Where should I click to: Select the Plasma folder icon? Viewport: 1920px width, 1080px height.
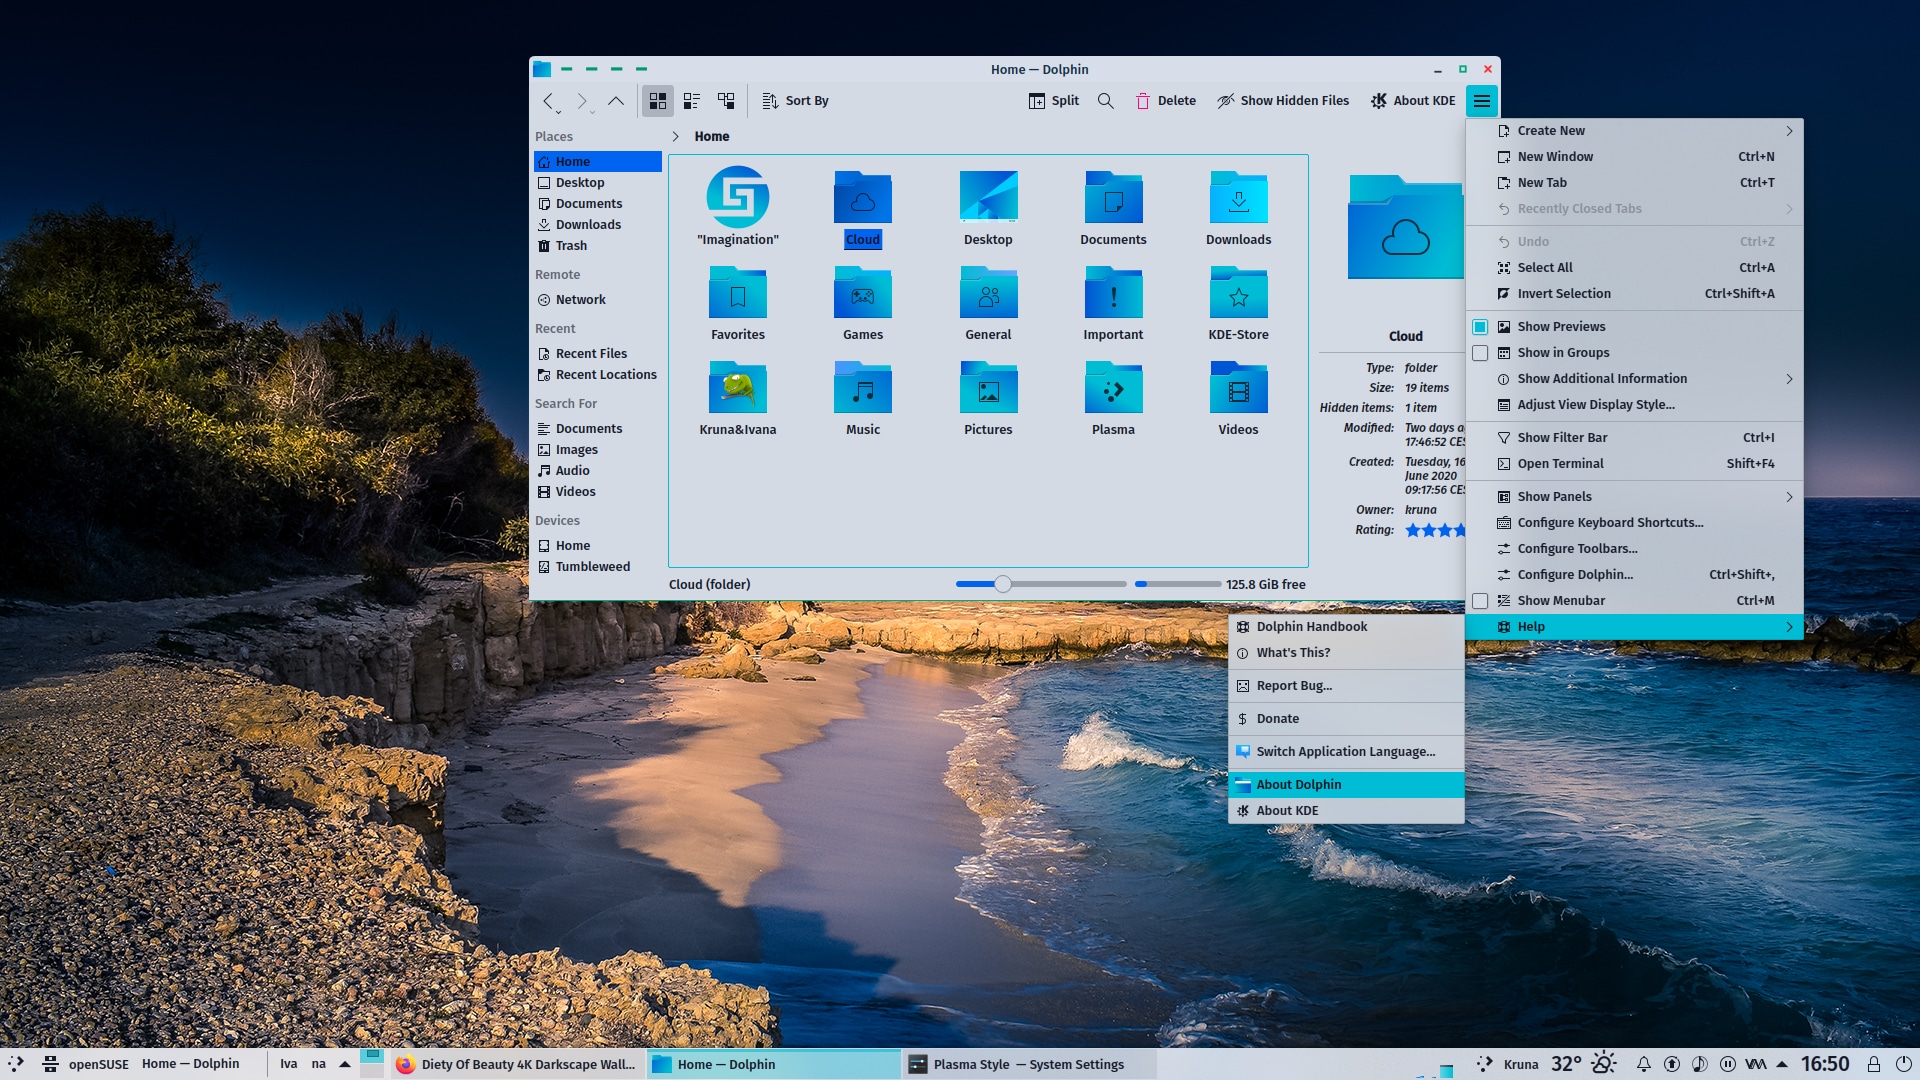(x=1113, y=388)
